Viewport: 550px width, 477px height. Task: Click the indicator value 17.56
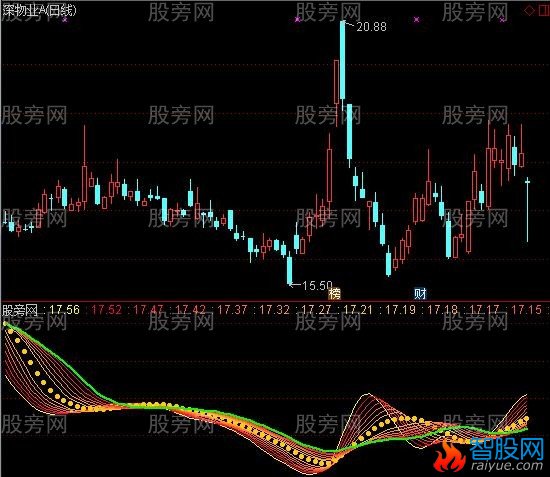click(x=65, y=310)
